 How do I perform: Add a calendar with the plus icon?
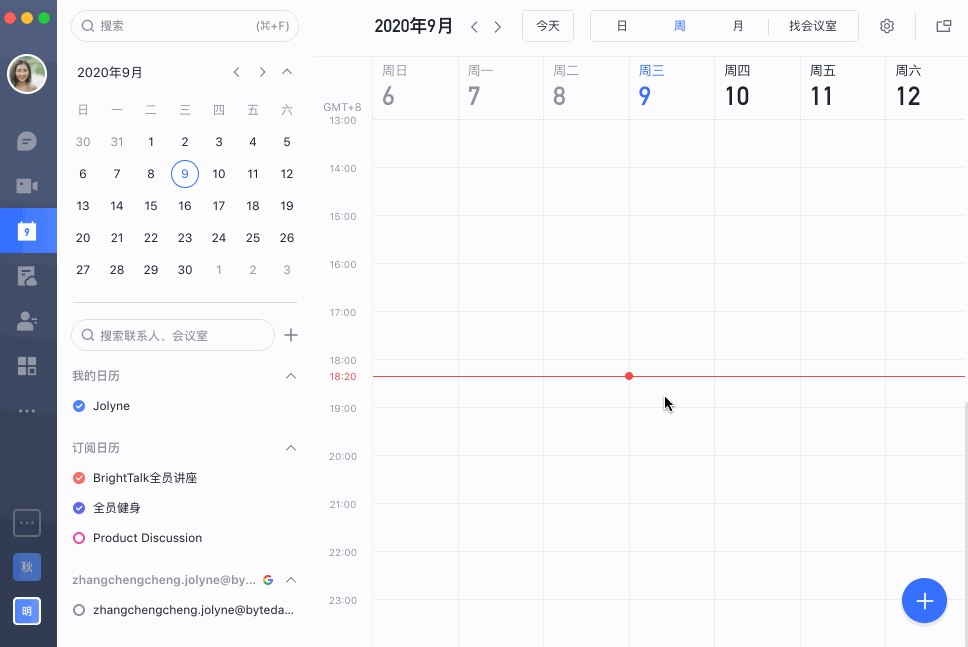[x=291, y=335]
